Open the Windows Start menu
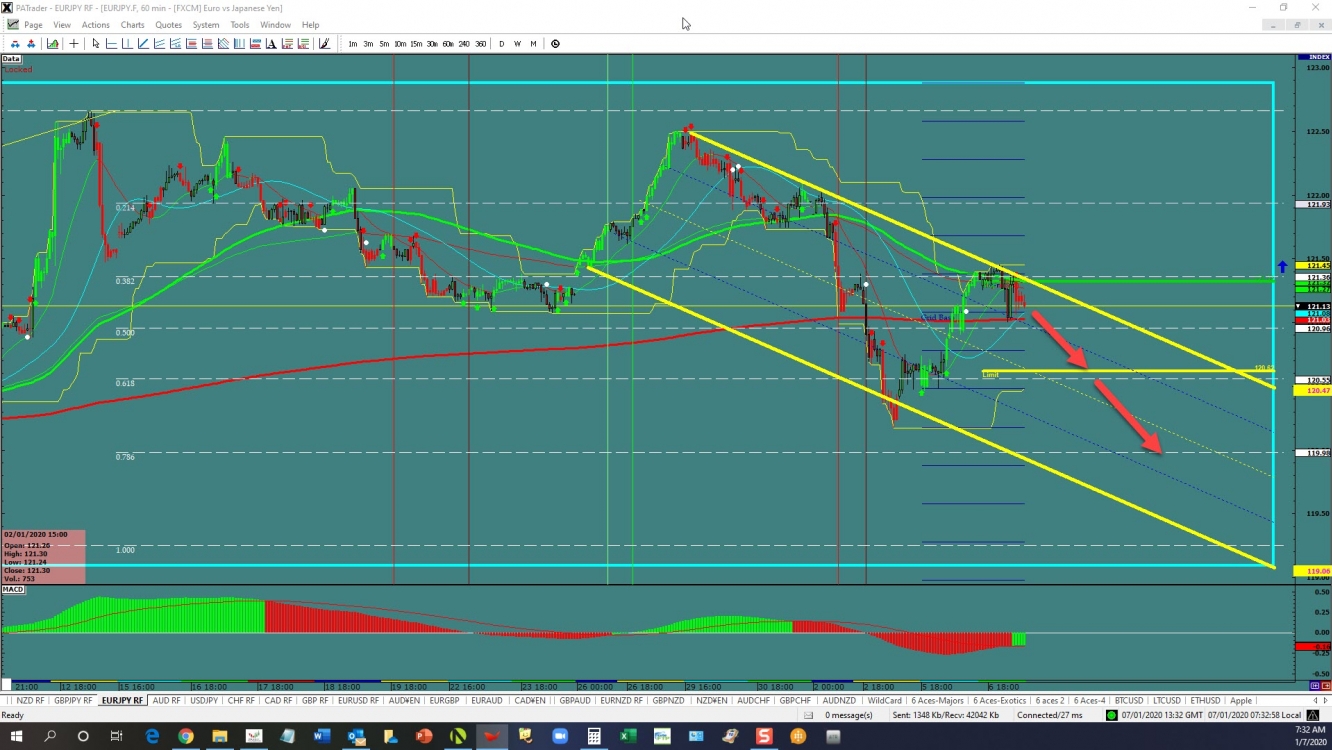The height and width of the screenshot is (750, 1332). [16, 736]
